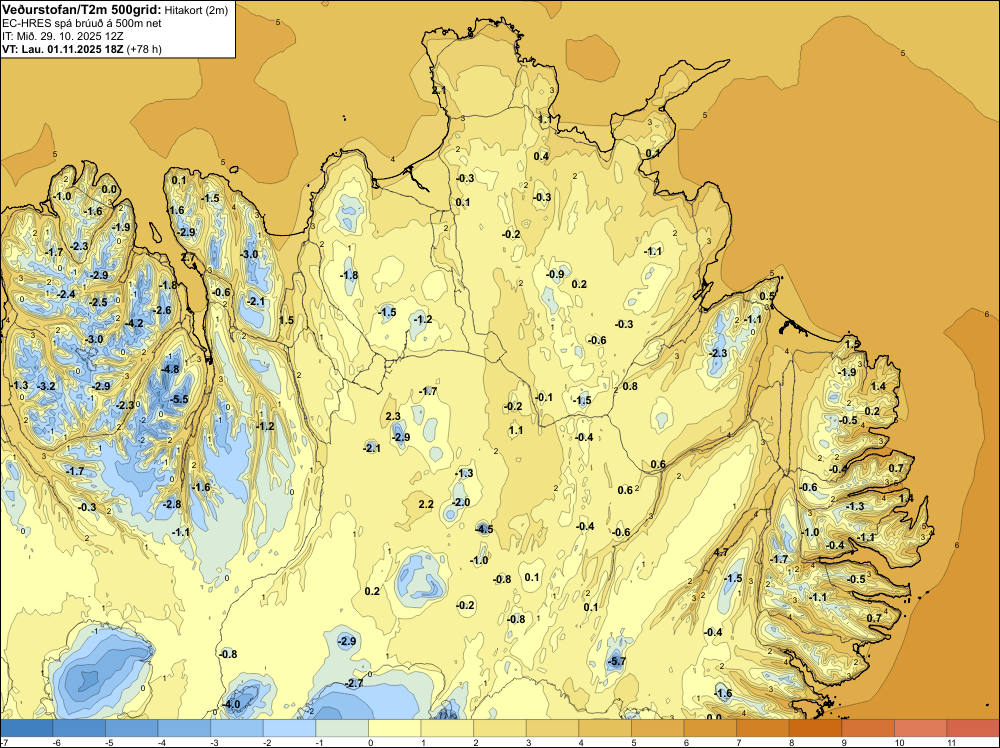Select the 0.8 temperature label
The image size is (1000, 748).
click(630, 386)
